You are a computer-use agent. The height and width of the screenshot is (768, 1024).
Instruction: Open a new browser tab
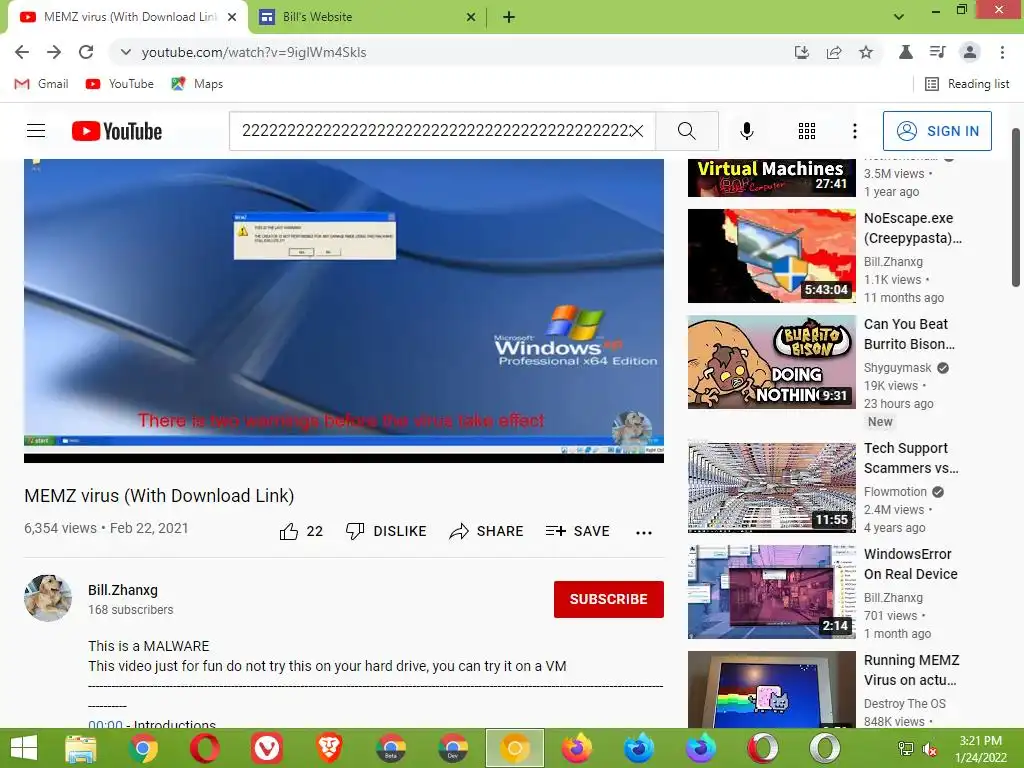(x=509, y=17)
